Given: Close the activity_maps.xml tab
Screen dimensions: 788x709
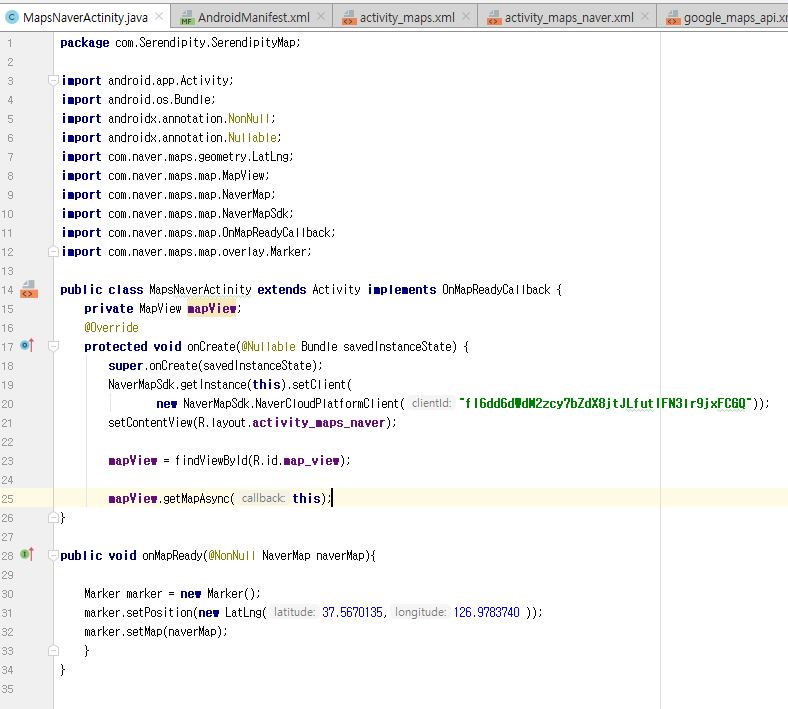Looking at the screenshot, I should pyautogui.click(x=465, y=18).
